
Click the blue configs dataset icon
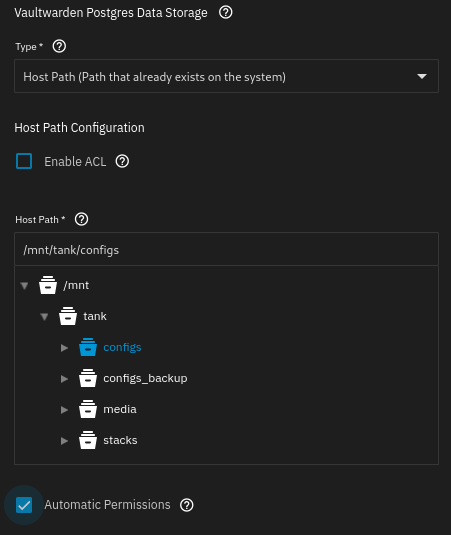coord(88,347)
